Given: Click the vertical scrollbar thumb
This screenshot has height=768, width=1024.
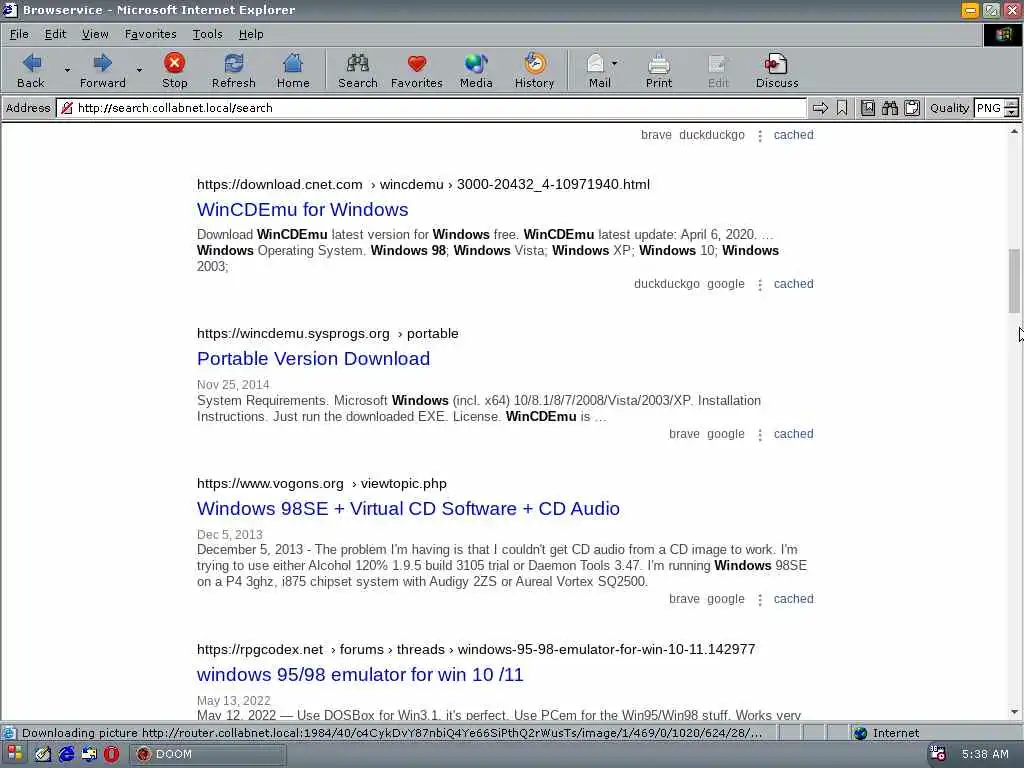Looking at the screenshot, I should (1014, 281).
